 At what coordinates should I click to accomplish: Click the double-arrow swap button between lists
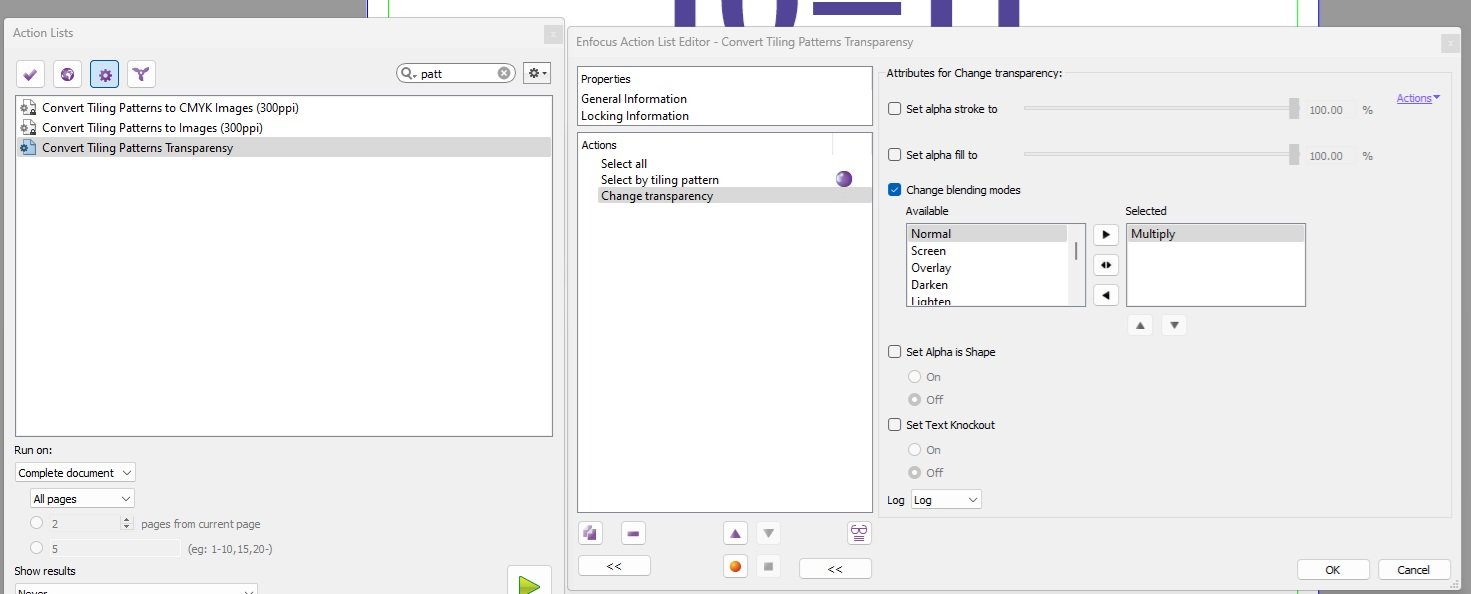[1105, 265]
